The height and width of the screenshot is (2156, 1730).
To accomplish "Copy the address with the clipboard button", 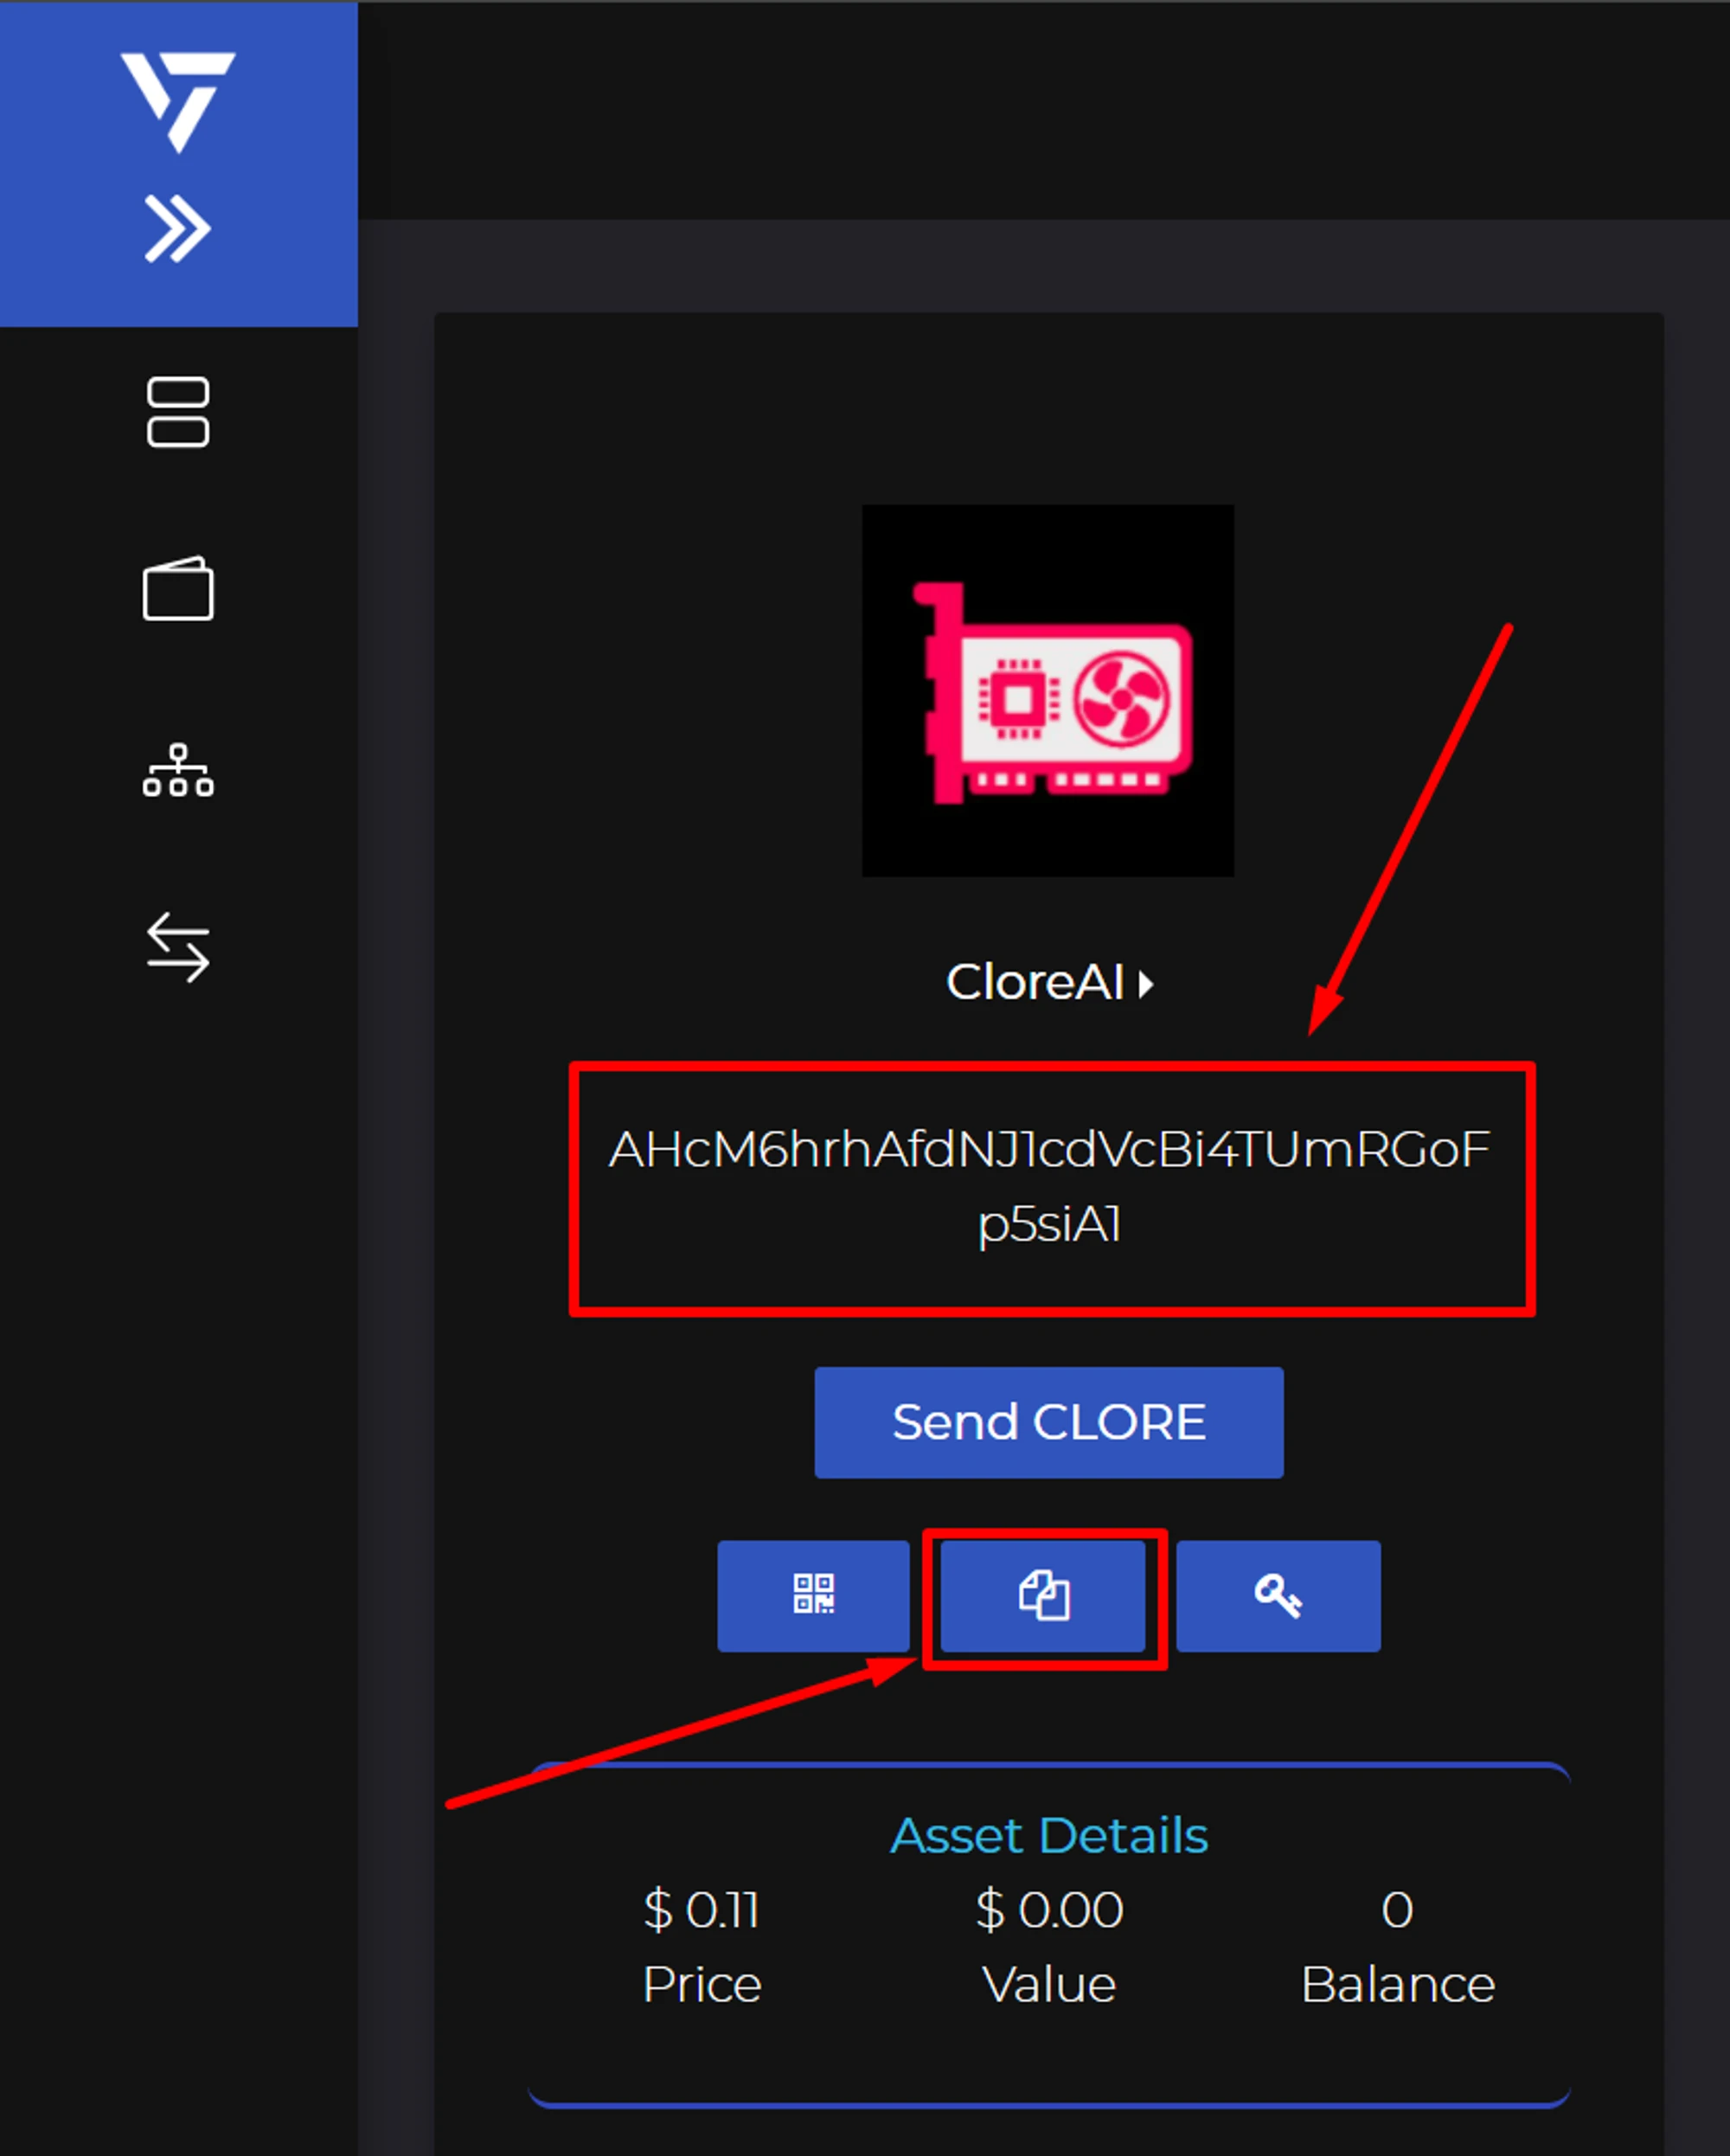I will 1043,1595.
